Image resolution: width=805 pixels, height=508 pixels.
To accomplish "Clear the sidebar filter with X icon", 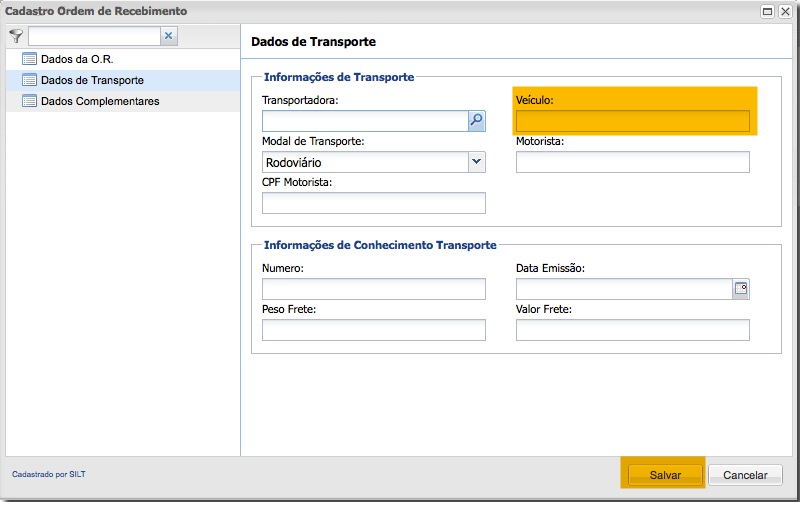I will point(168,36).
